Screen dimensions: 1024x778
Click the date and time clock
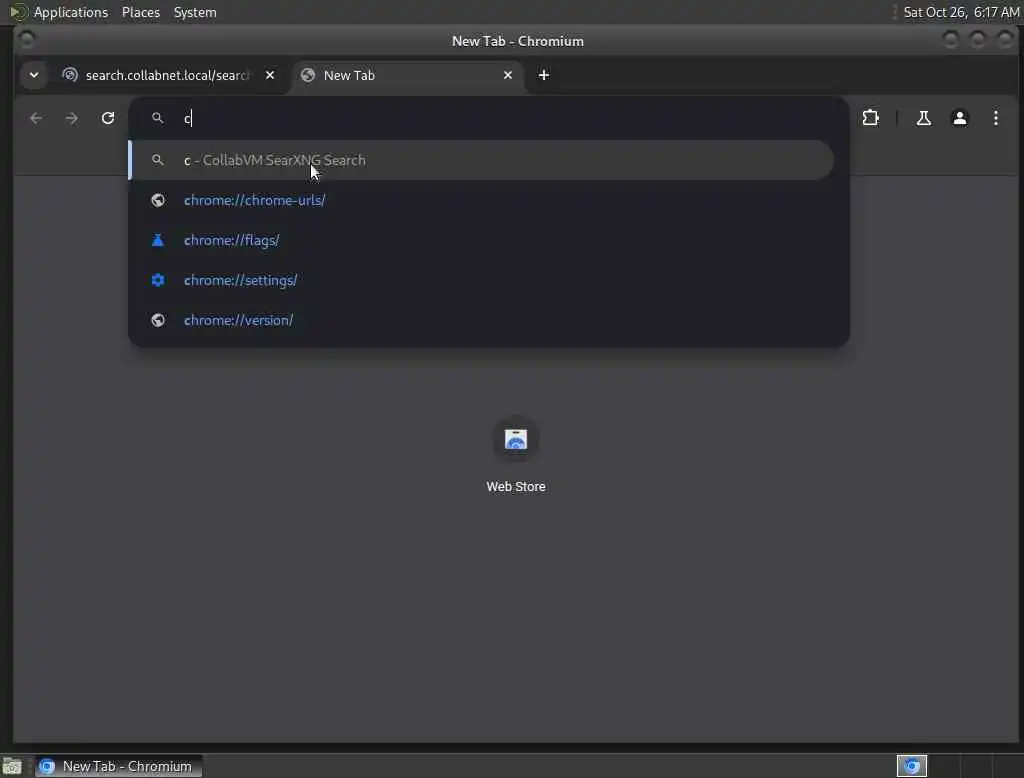[961, 12]
